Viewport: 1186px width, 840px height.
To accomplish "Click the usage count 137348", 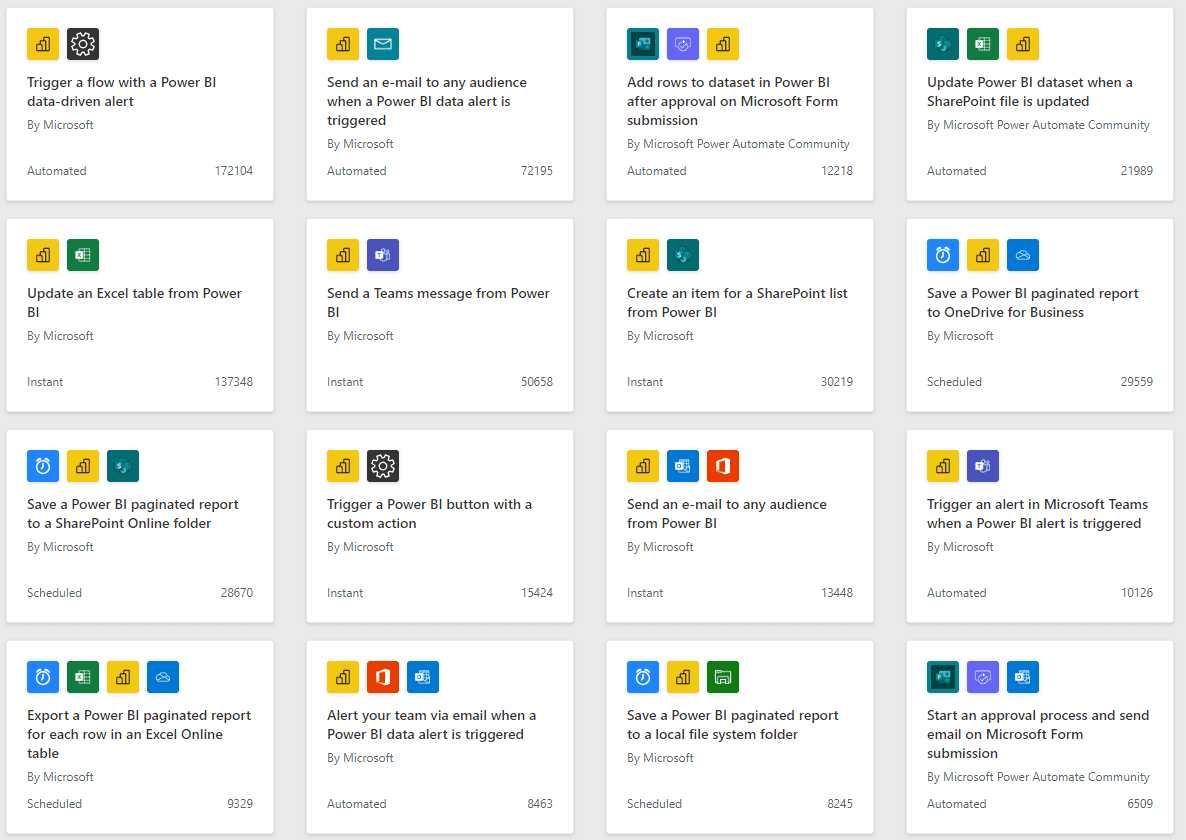I will (x=234, y=382).
